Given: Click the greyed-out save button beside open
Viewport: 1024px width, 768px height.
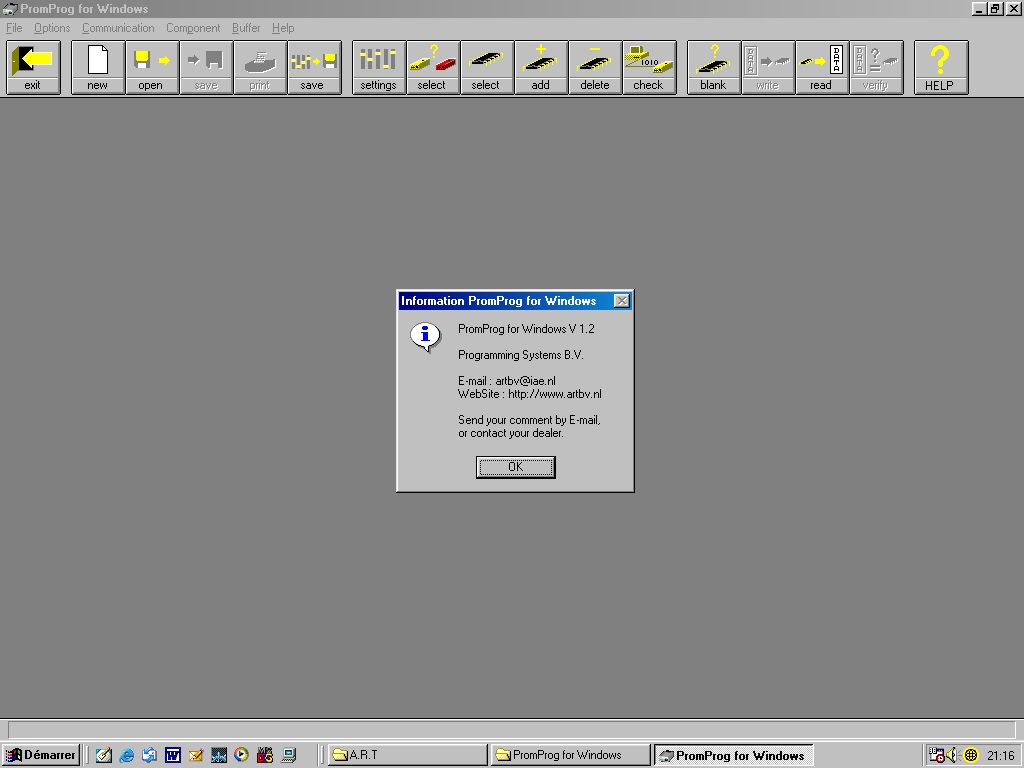Looking at the screenshot, I should [x=206, y=67].
